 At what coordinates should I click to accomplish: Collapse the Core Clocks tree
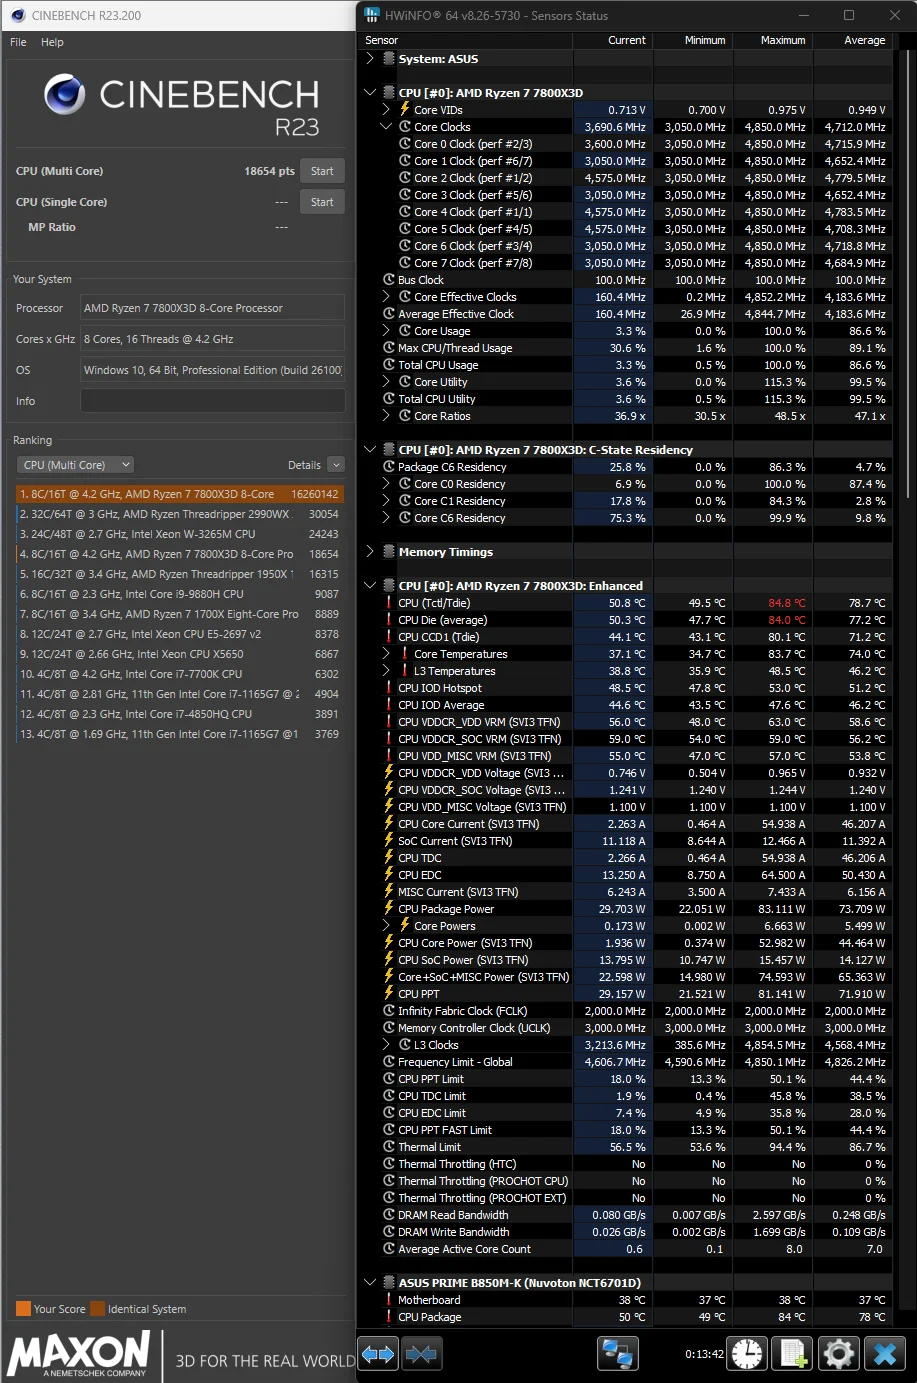(386, 127)
